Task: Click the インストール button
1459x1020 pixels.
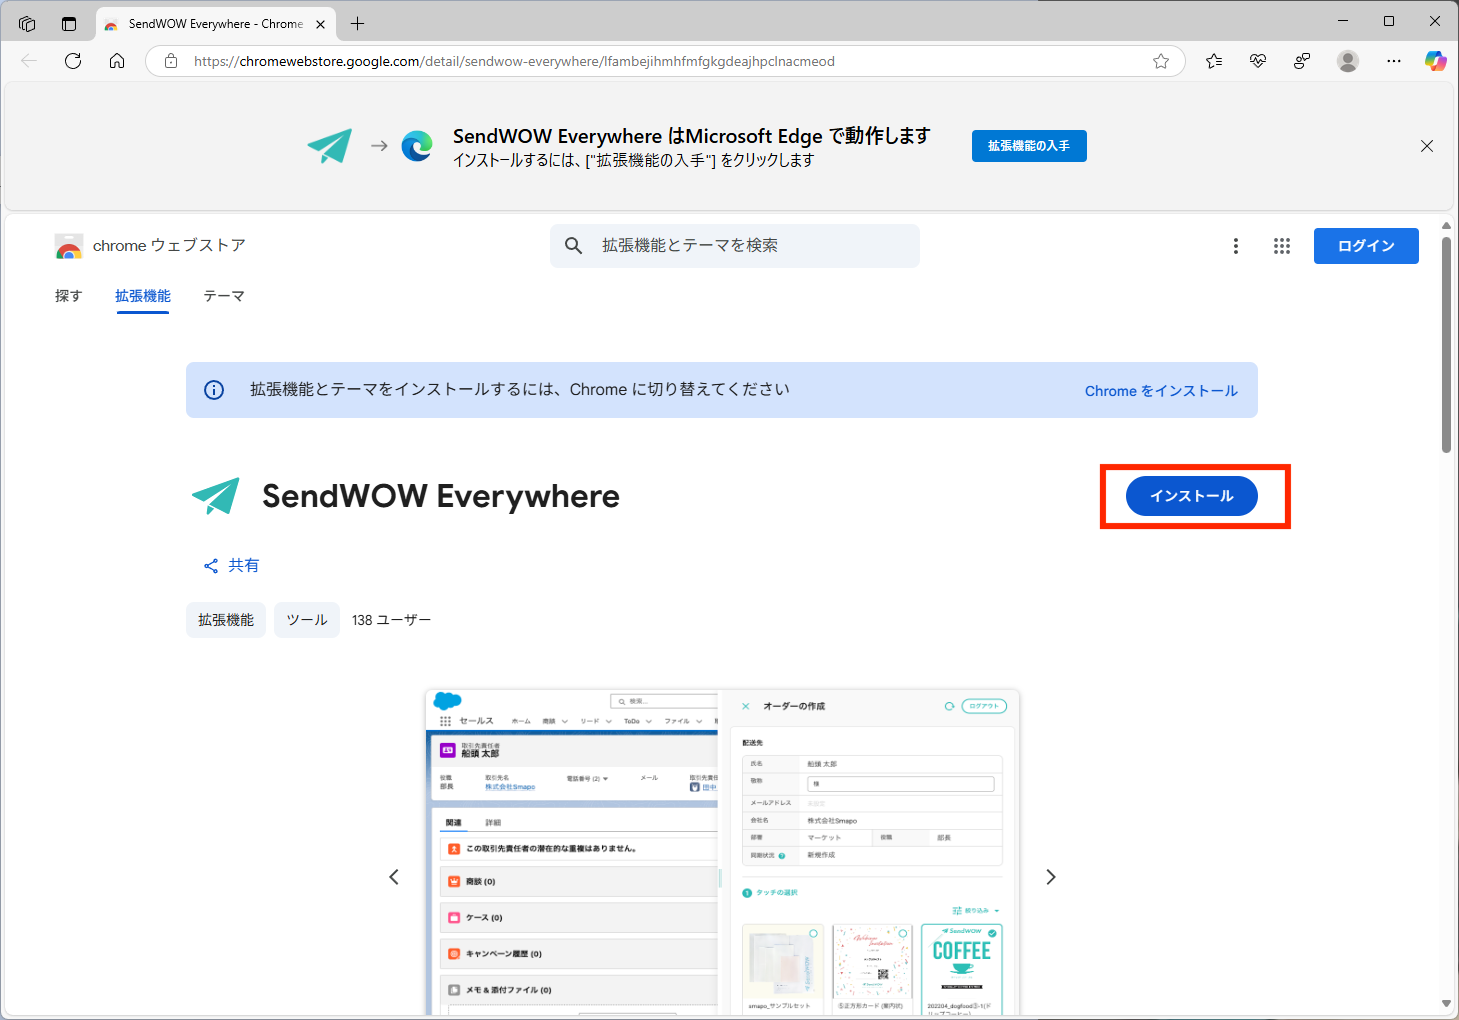Action: 1192,496
